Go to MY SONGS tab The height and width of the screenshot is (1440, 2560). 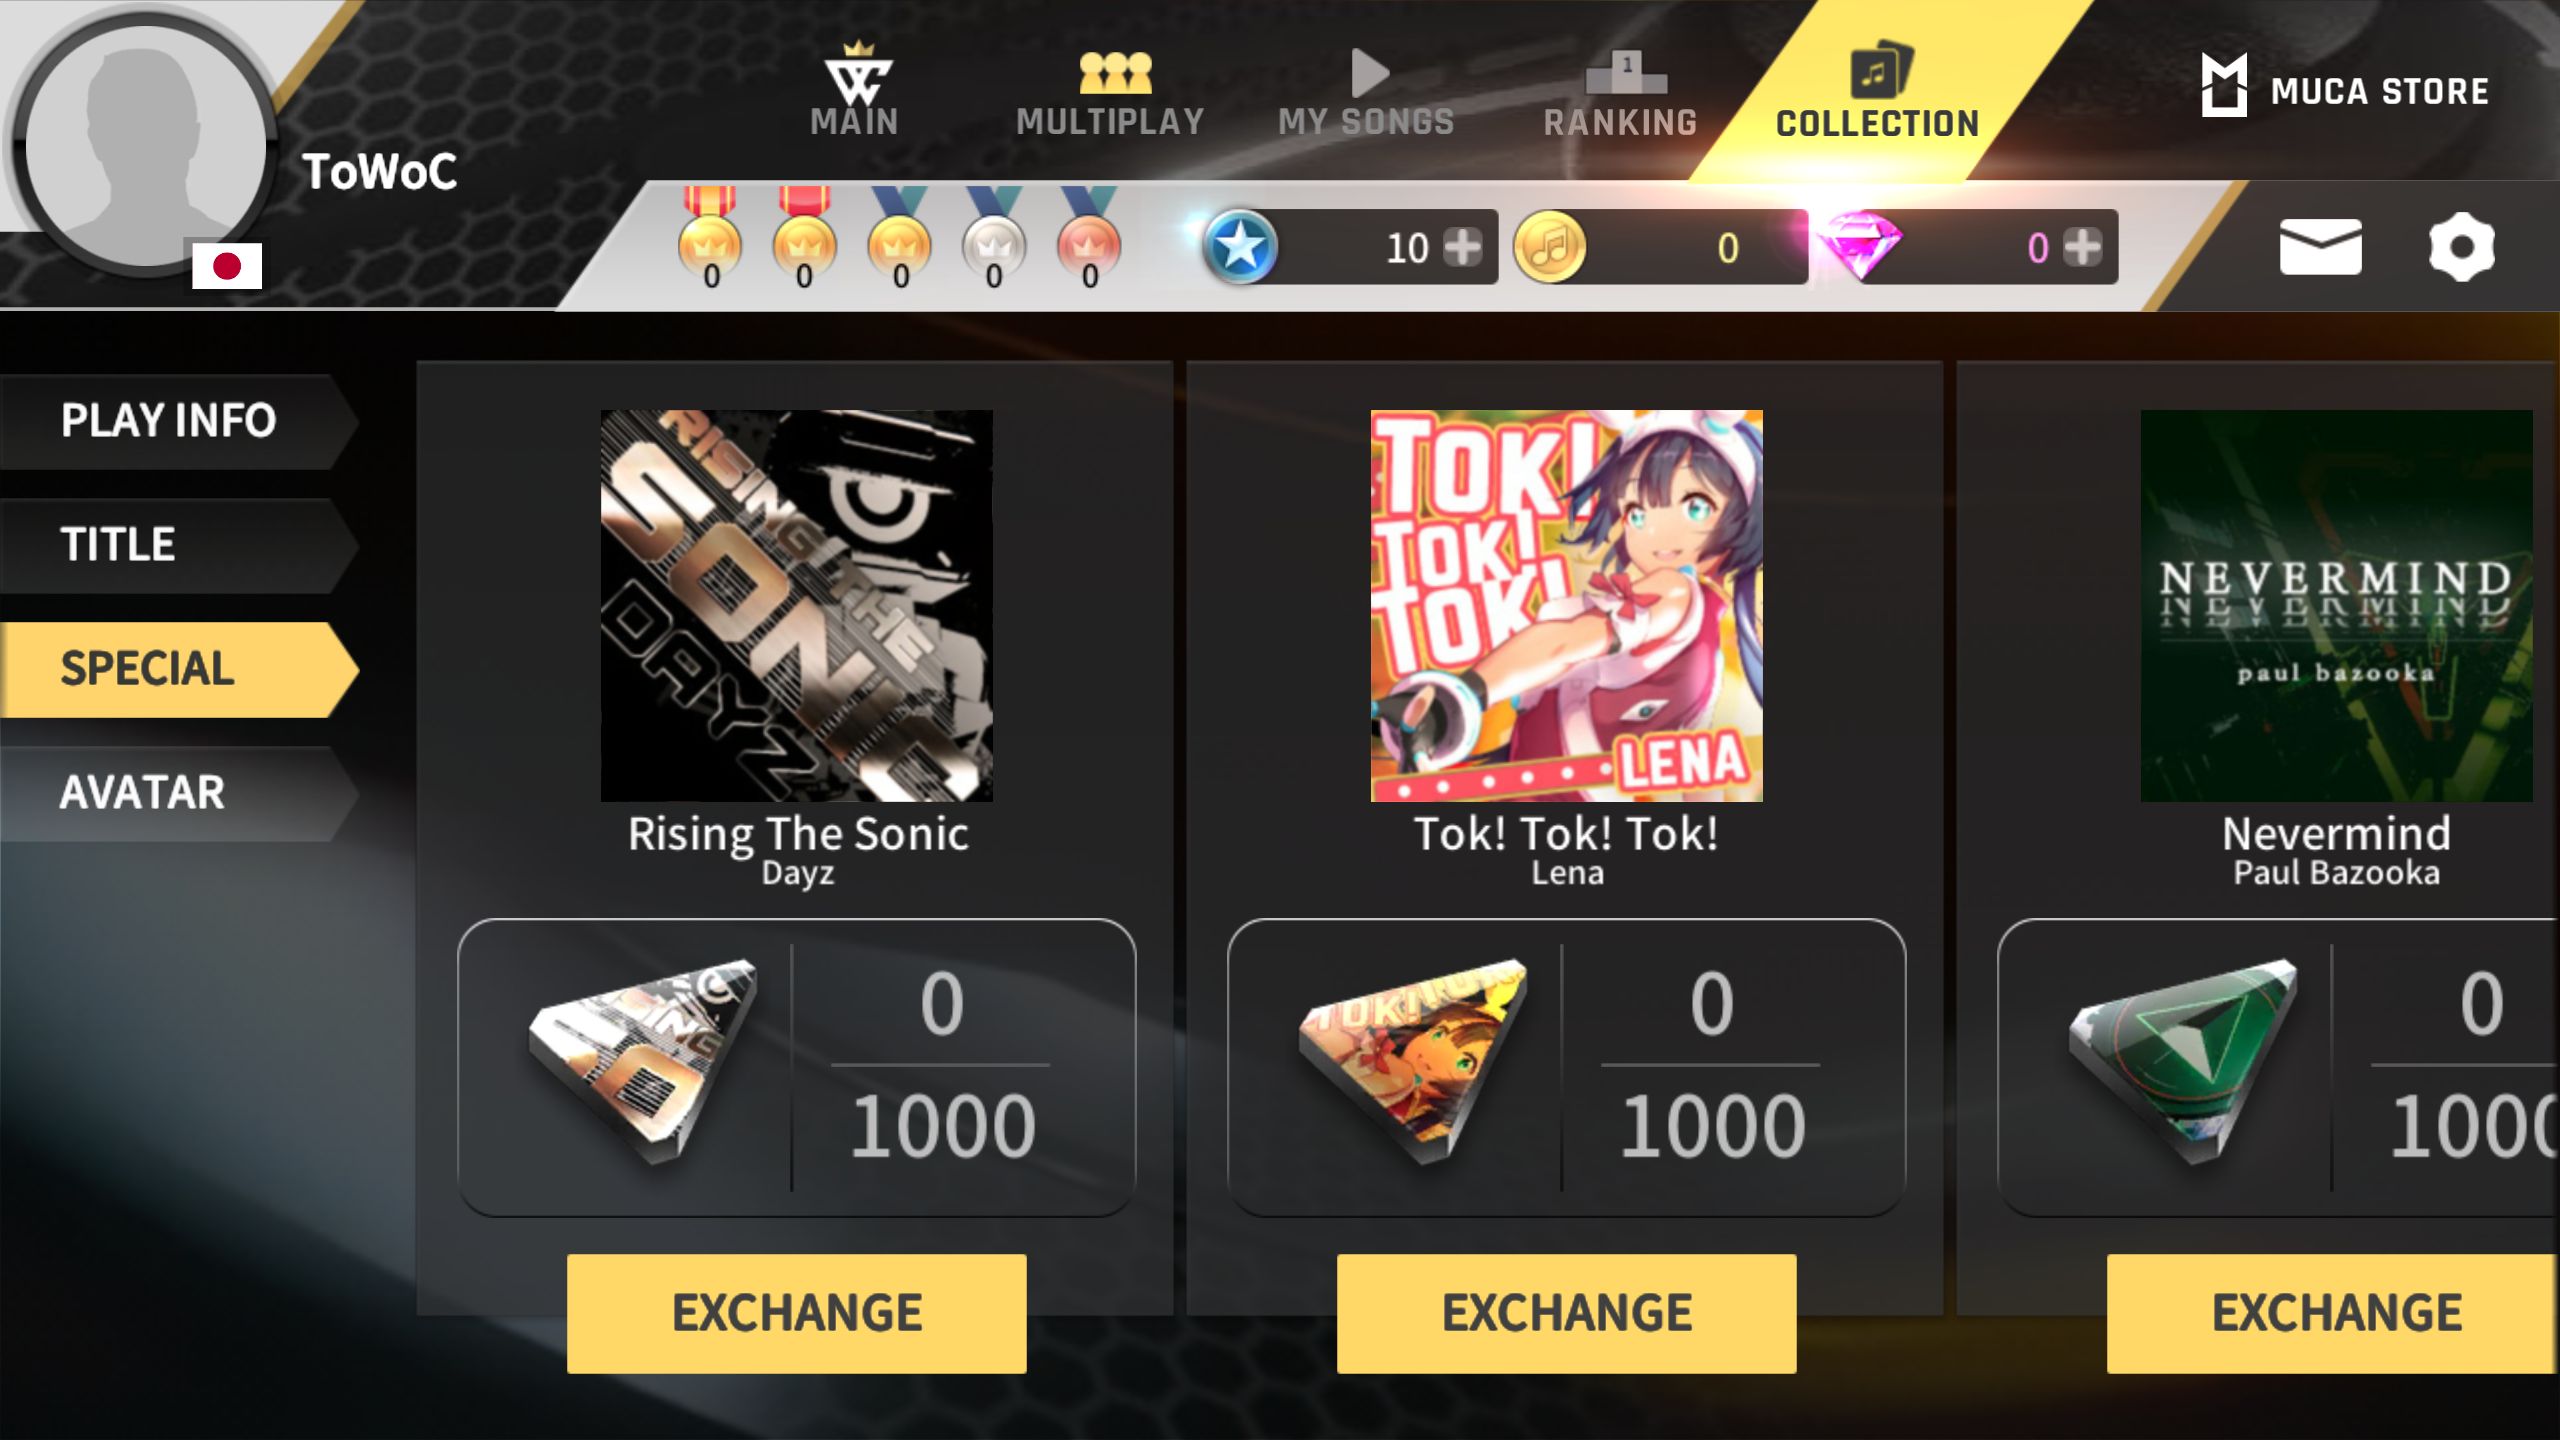pyautogui.click(x=1366, y=95)
